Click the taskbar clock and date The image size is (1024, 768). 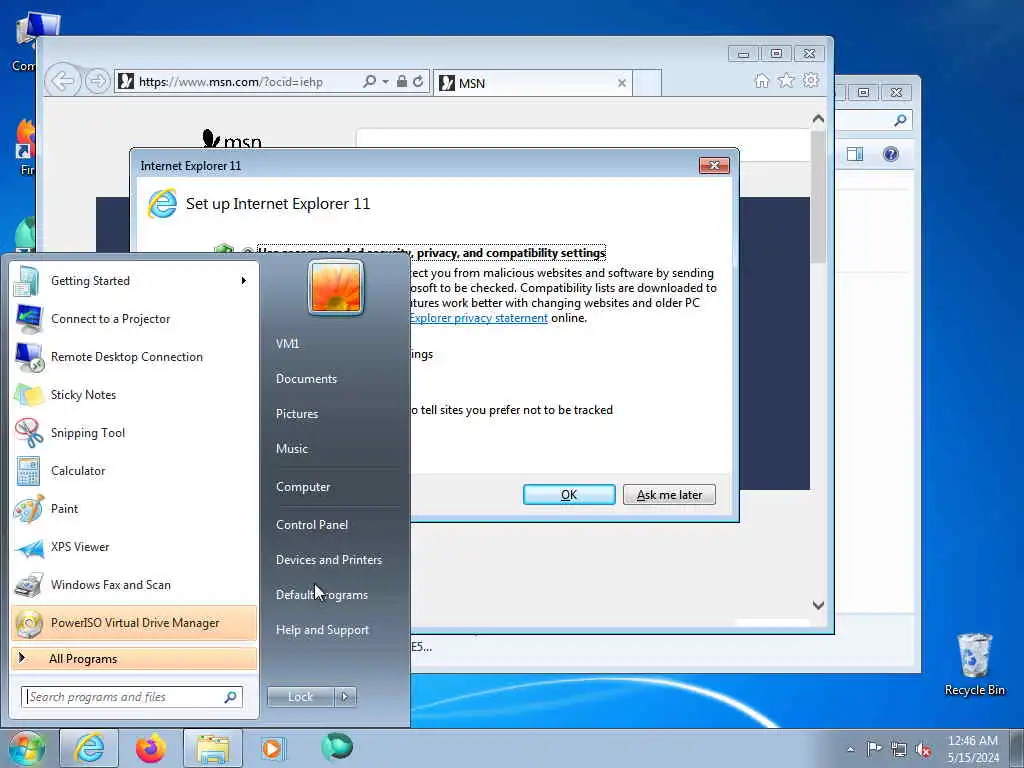pos(973,749)
